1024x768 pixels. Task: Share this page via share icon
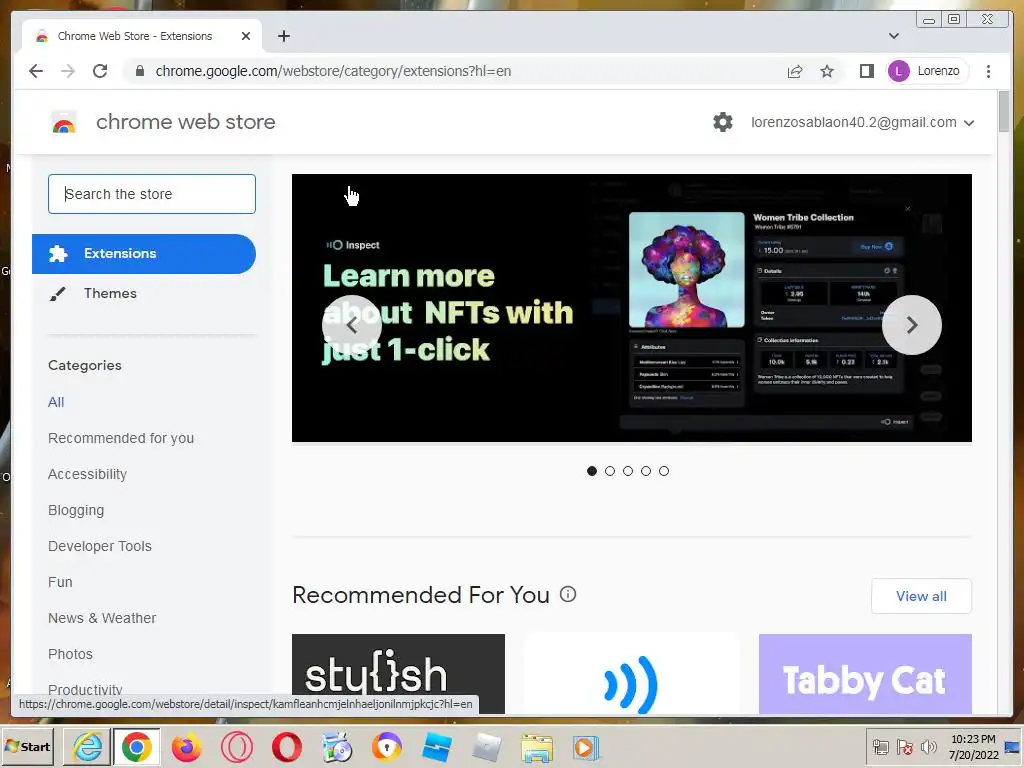click(795, 71)
